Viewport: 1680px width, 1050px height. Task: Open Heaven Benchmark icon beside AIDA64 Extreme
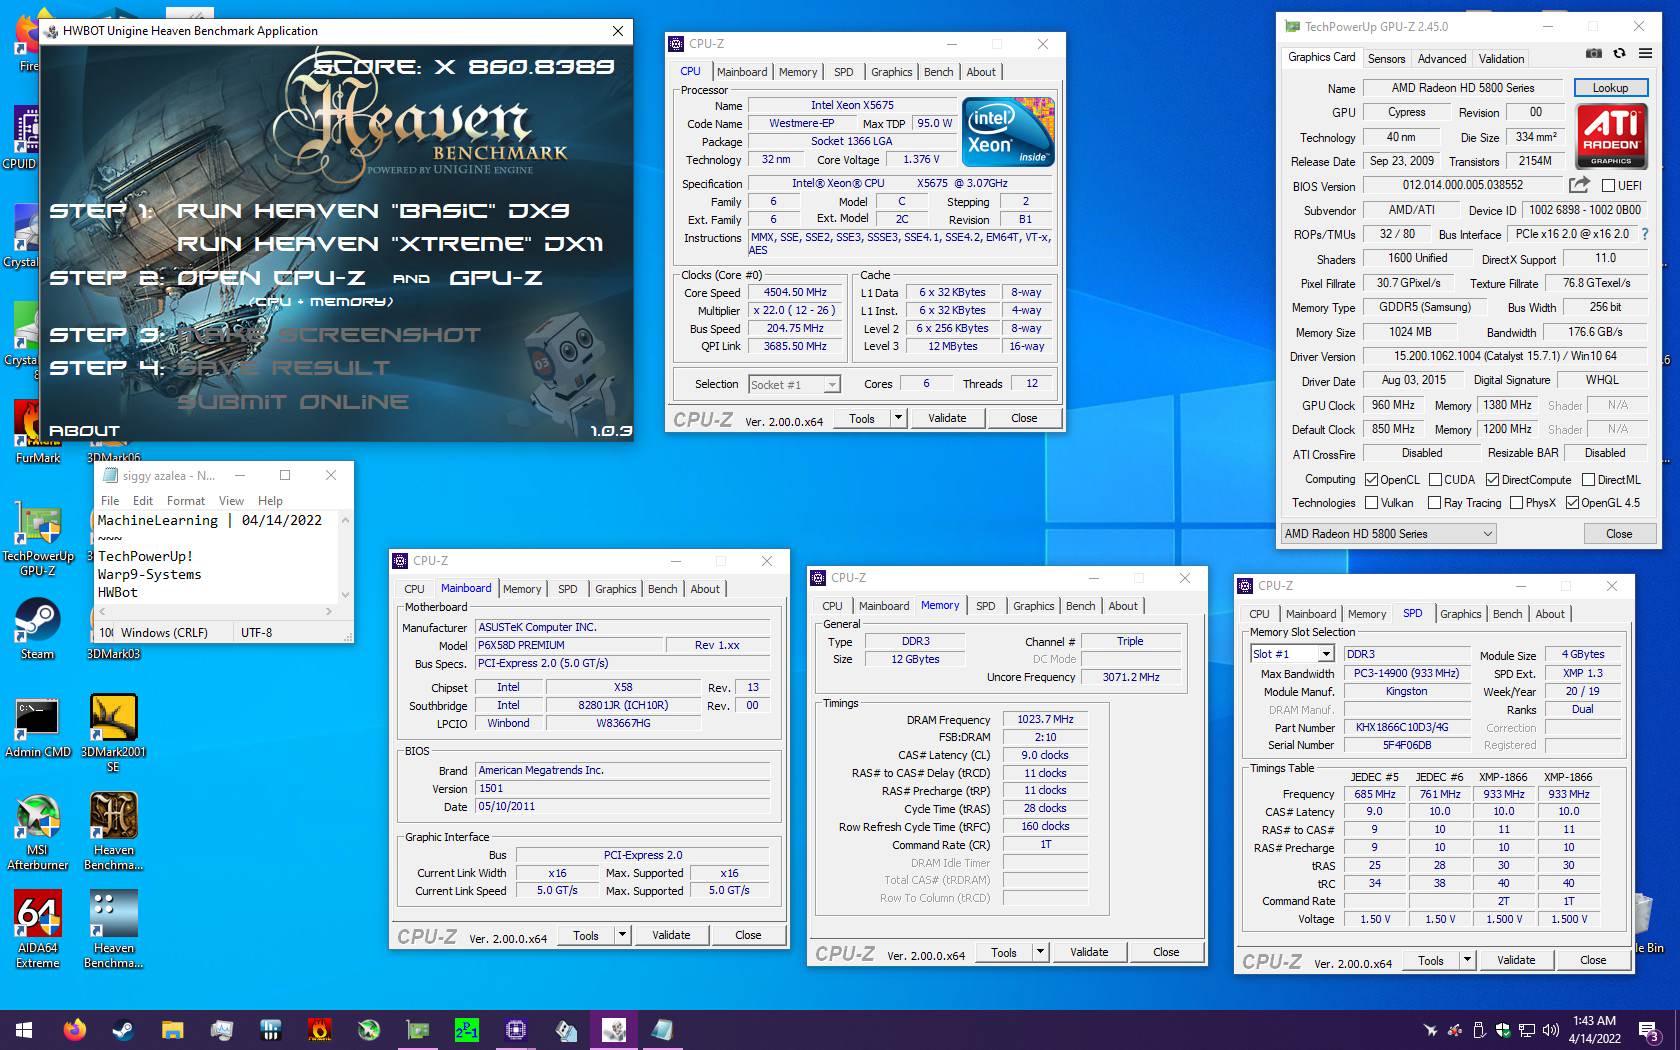click(x=113, y=929)
